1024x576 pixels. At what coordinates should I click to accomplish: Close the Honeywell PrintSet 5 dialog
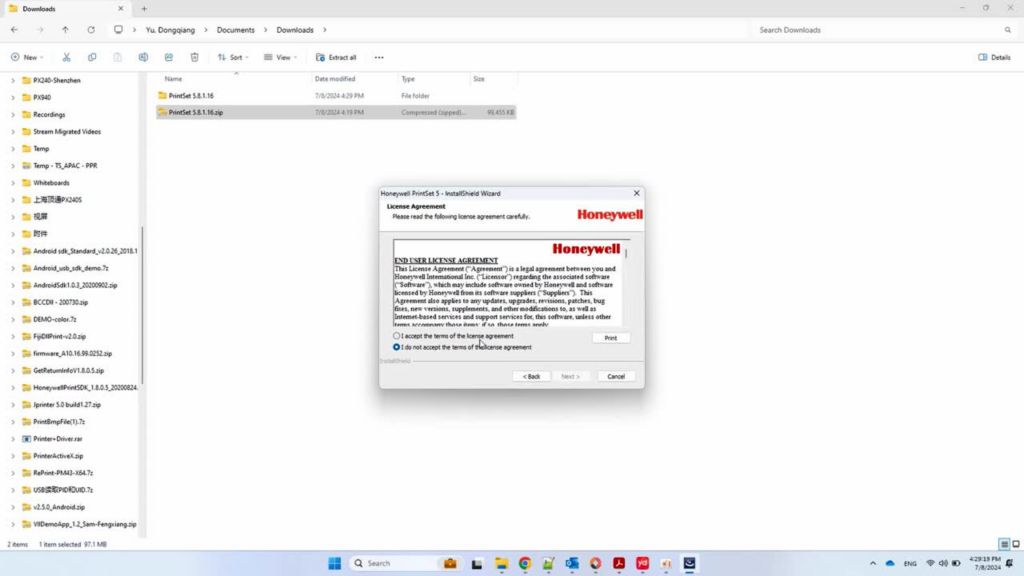(637, 193)
